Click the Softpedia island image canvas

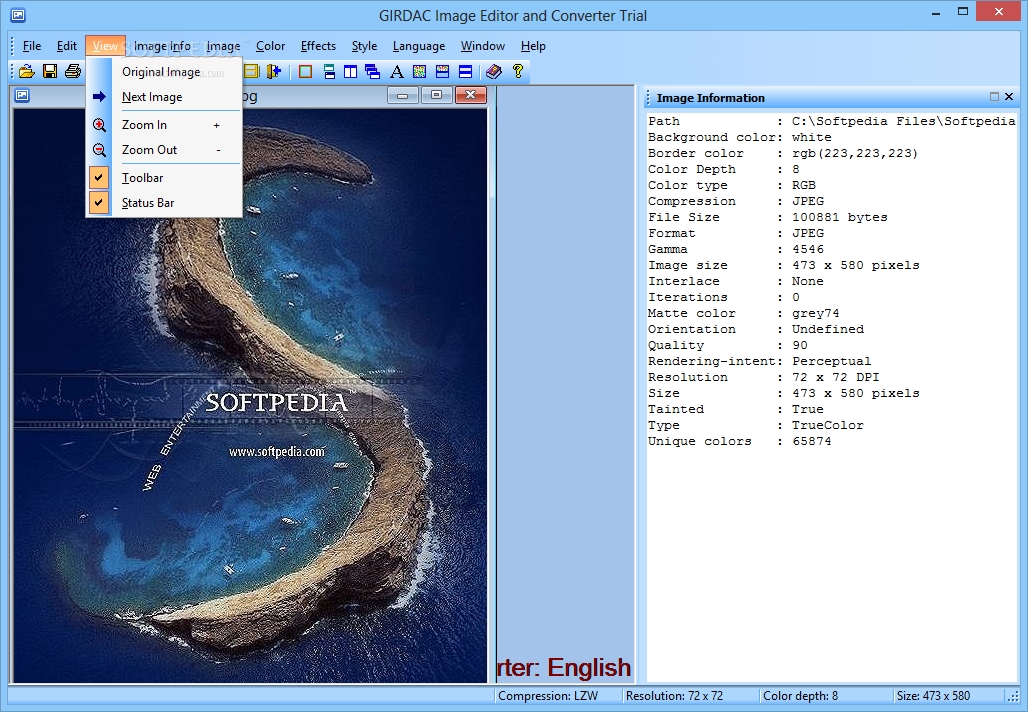coord(250,395)
